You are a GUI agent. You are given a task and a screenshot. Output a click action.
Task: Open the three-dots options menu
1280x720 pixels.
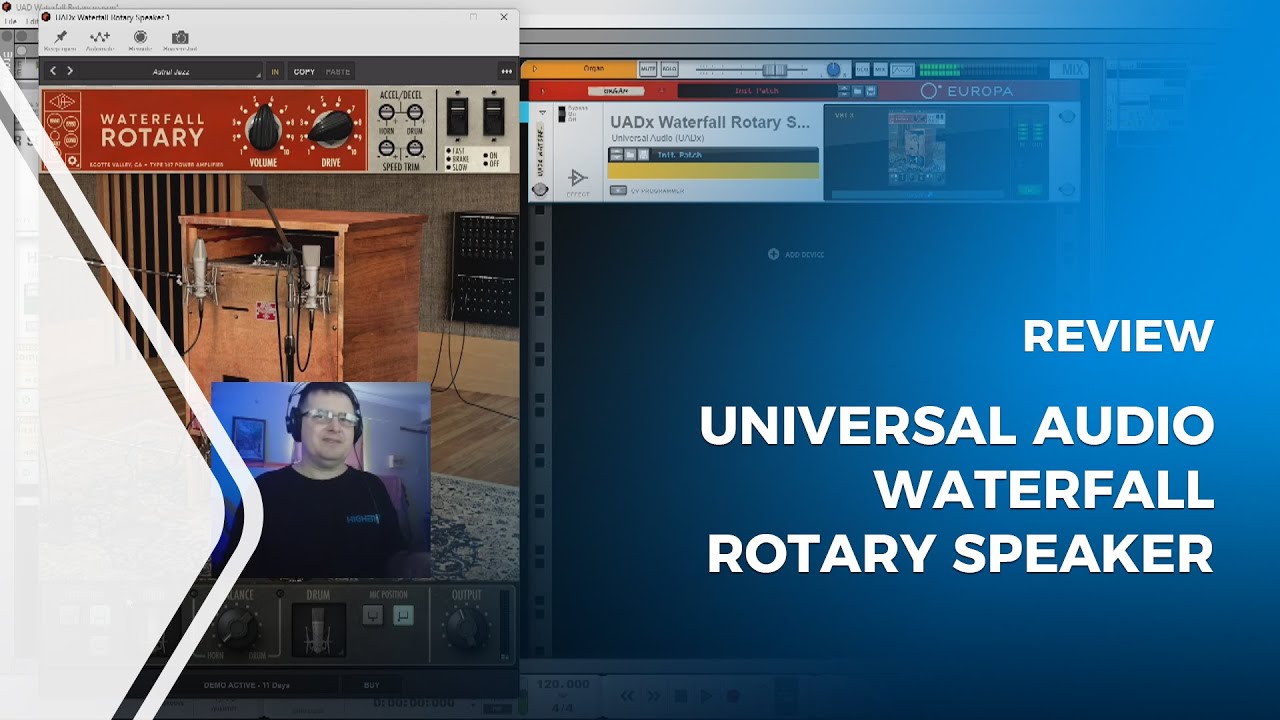coord(506,71)
